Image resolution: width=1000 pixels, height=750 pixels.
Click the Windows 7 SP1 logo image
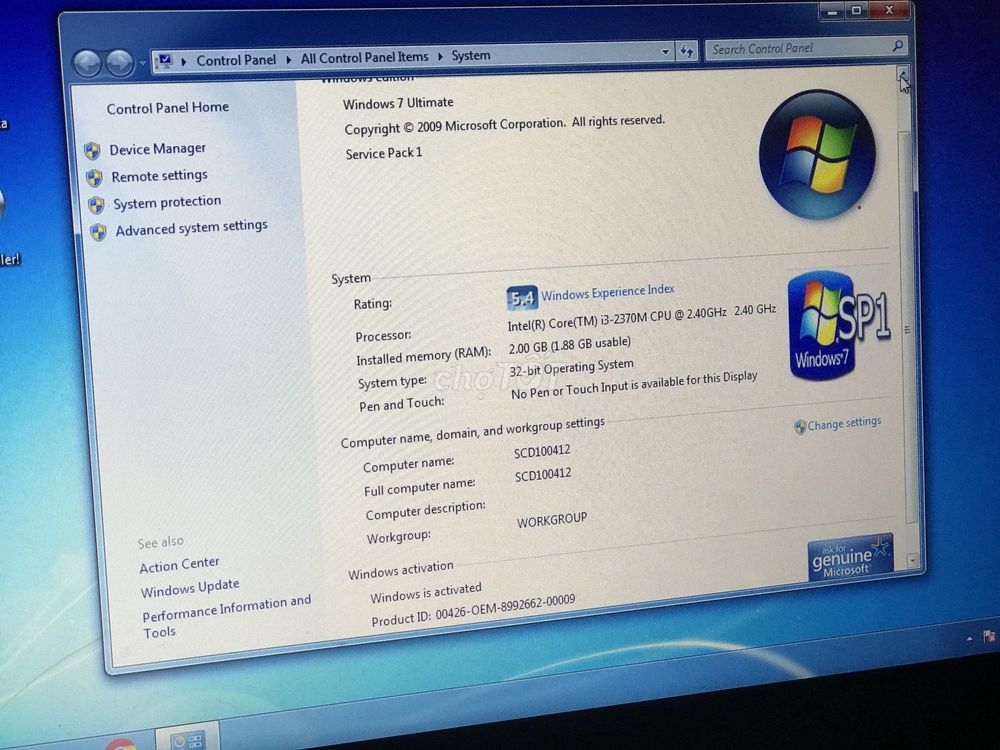pyautogui.click(x=839, y=325)
